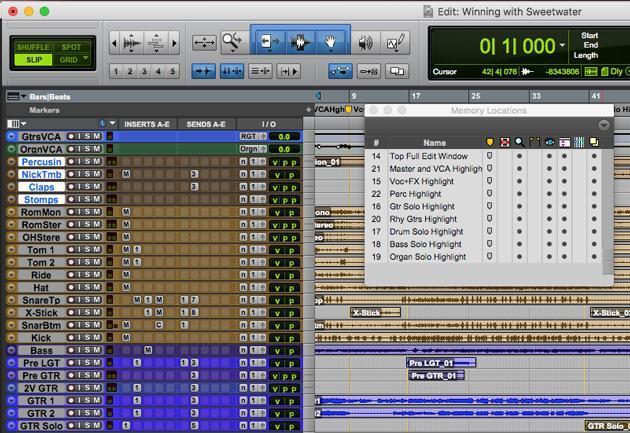Select zoom preset 5
Viewport: 630px width, 433px height.
[x=172, y=71]
